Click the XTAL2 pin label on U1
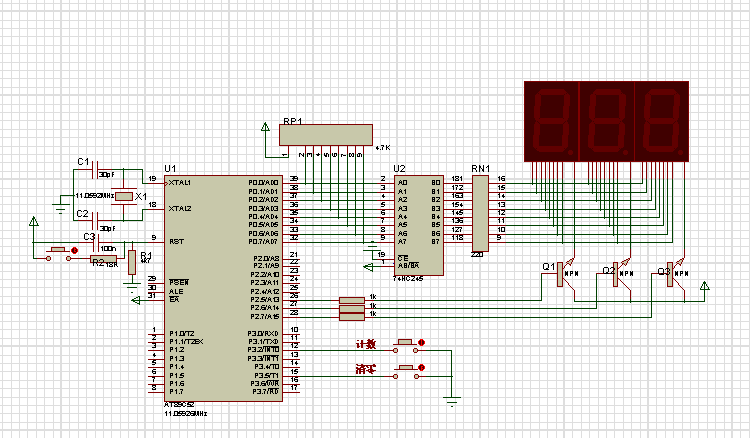750x438 pixels. click(180, 208)
